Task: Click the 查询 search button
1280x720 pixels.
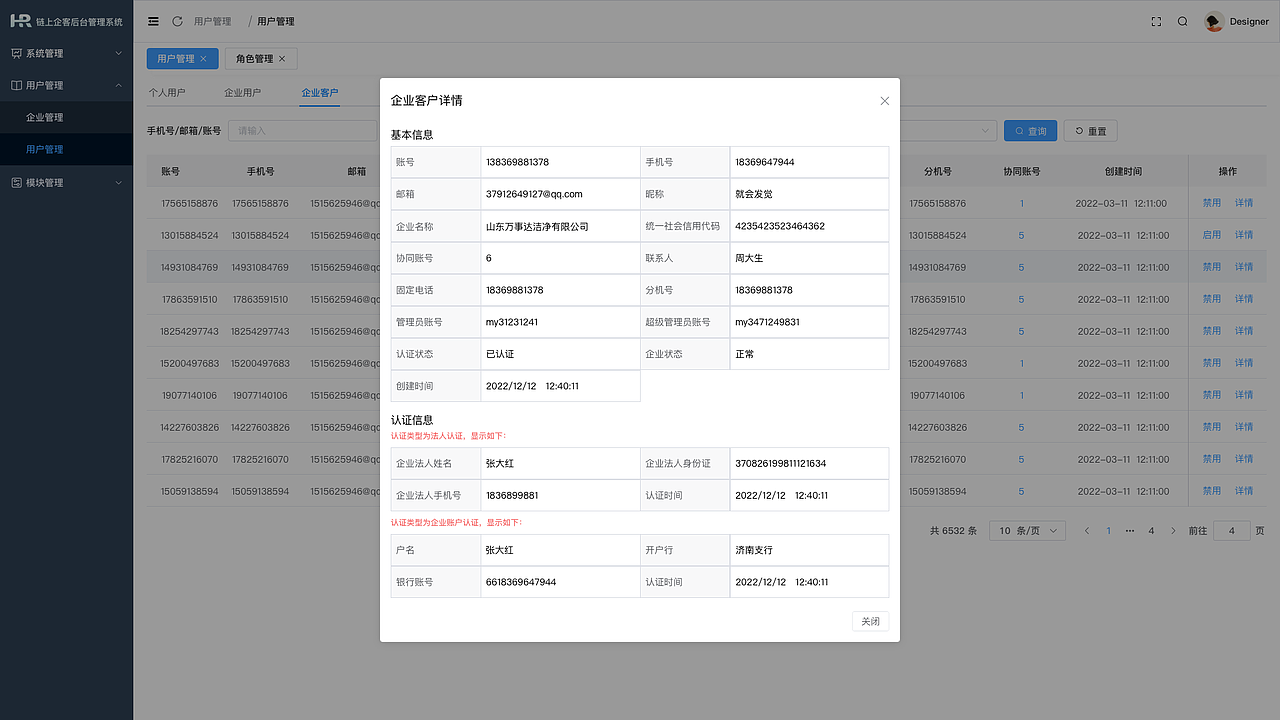Action: pyautogui.click(x=1030, y=130)
